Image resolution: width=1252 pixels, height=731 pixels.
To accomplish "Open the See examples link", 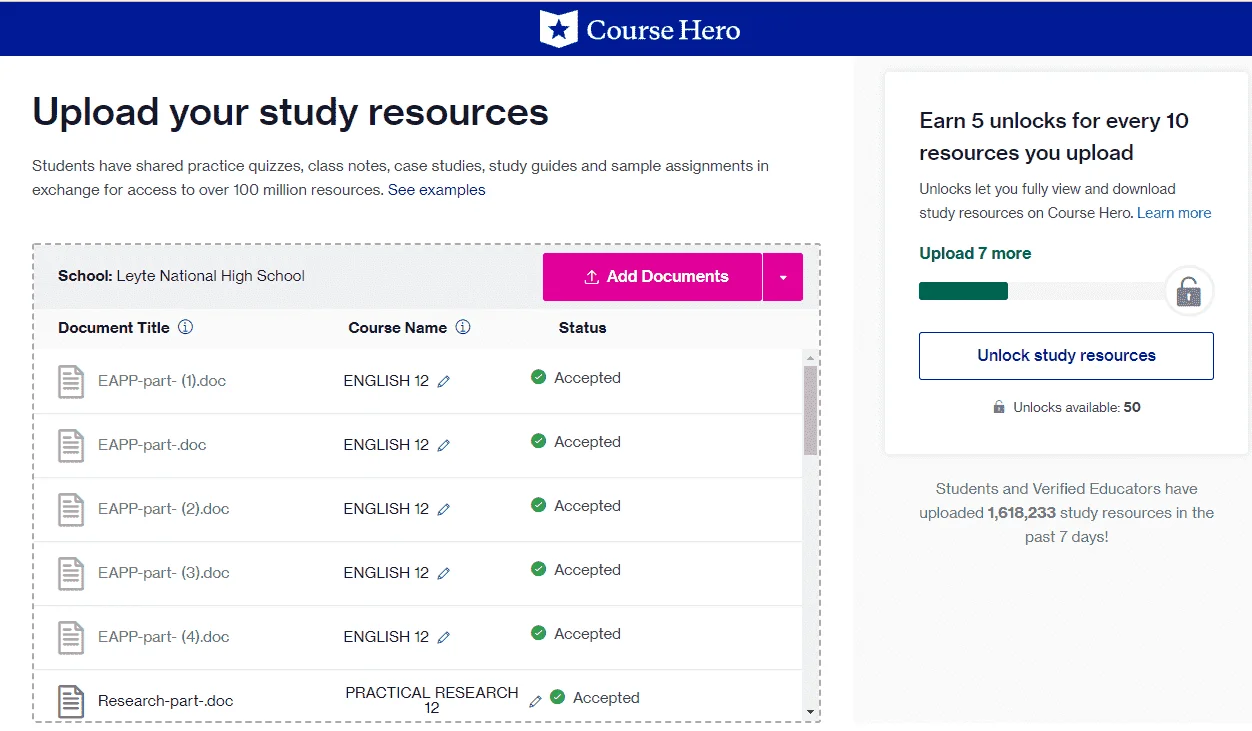I will tap(437, 190).
